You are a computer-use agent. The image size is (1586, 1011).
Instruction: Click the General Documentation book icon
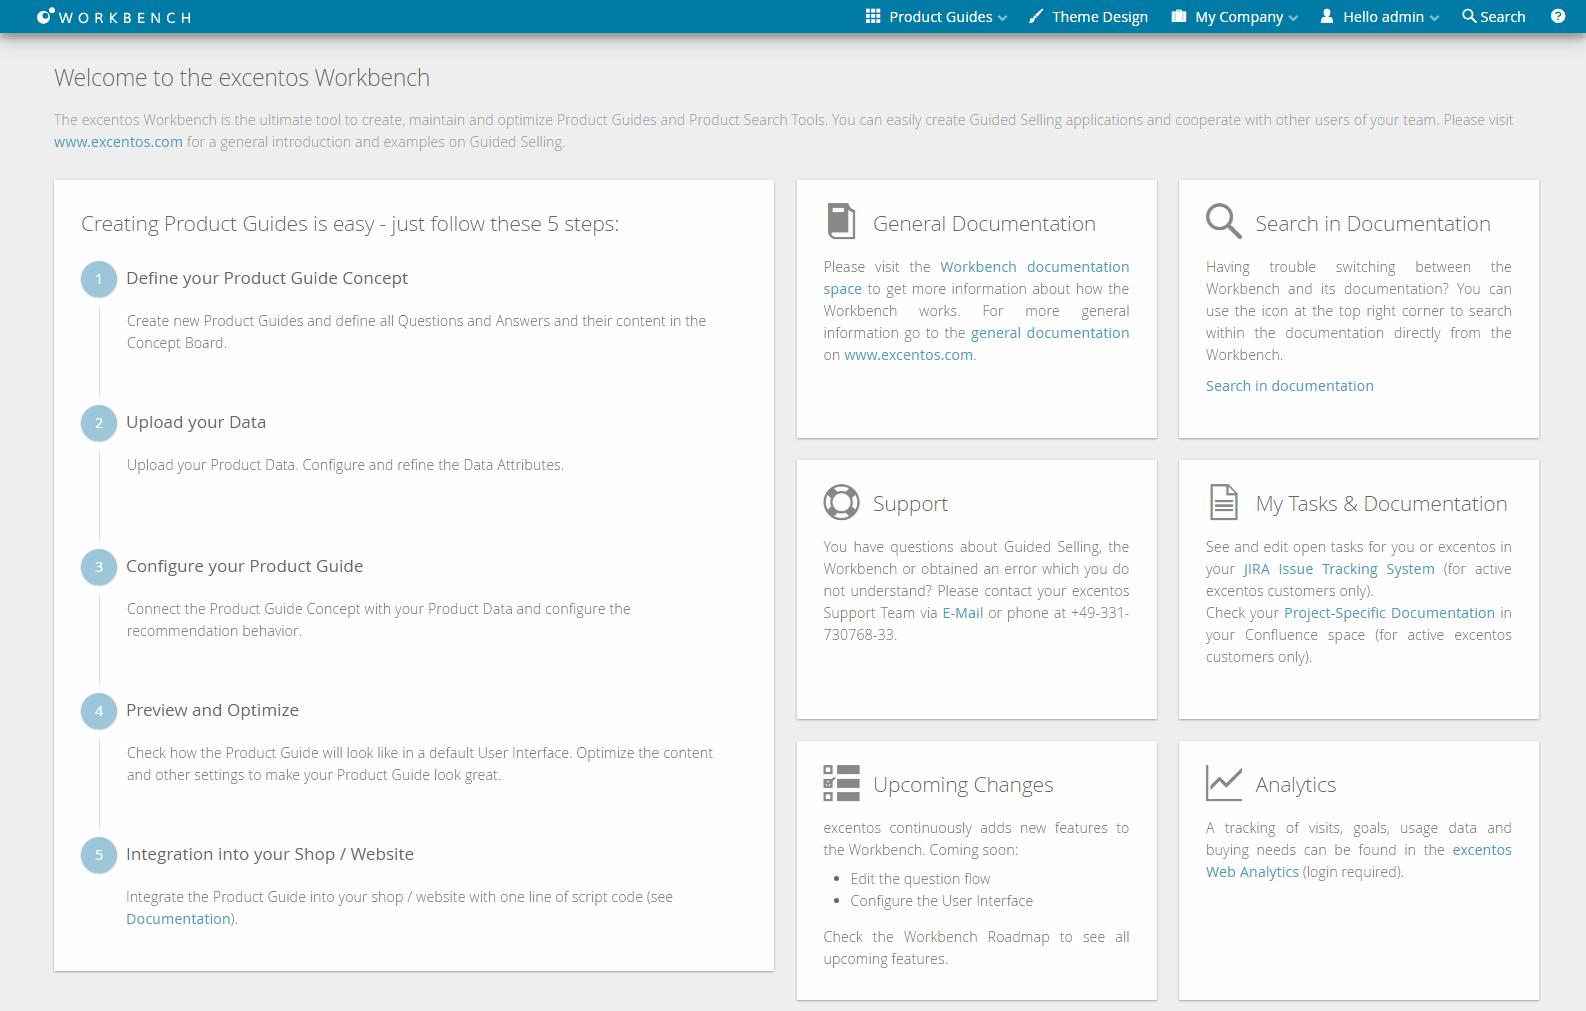point(841,221)
